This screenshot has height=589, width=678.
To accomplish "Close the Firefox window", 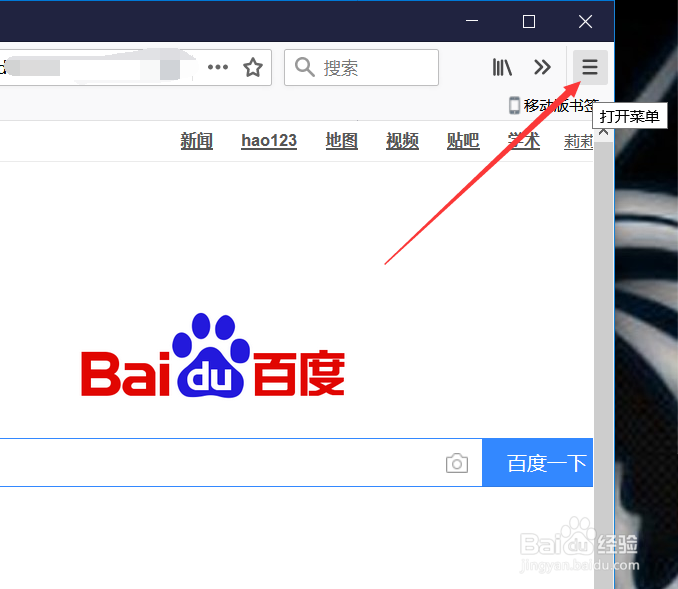I will tap(585, 21).
